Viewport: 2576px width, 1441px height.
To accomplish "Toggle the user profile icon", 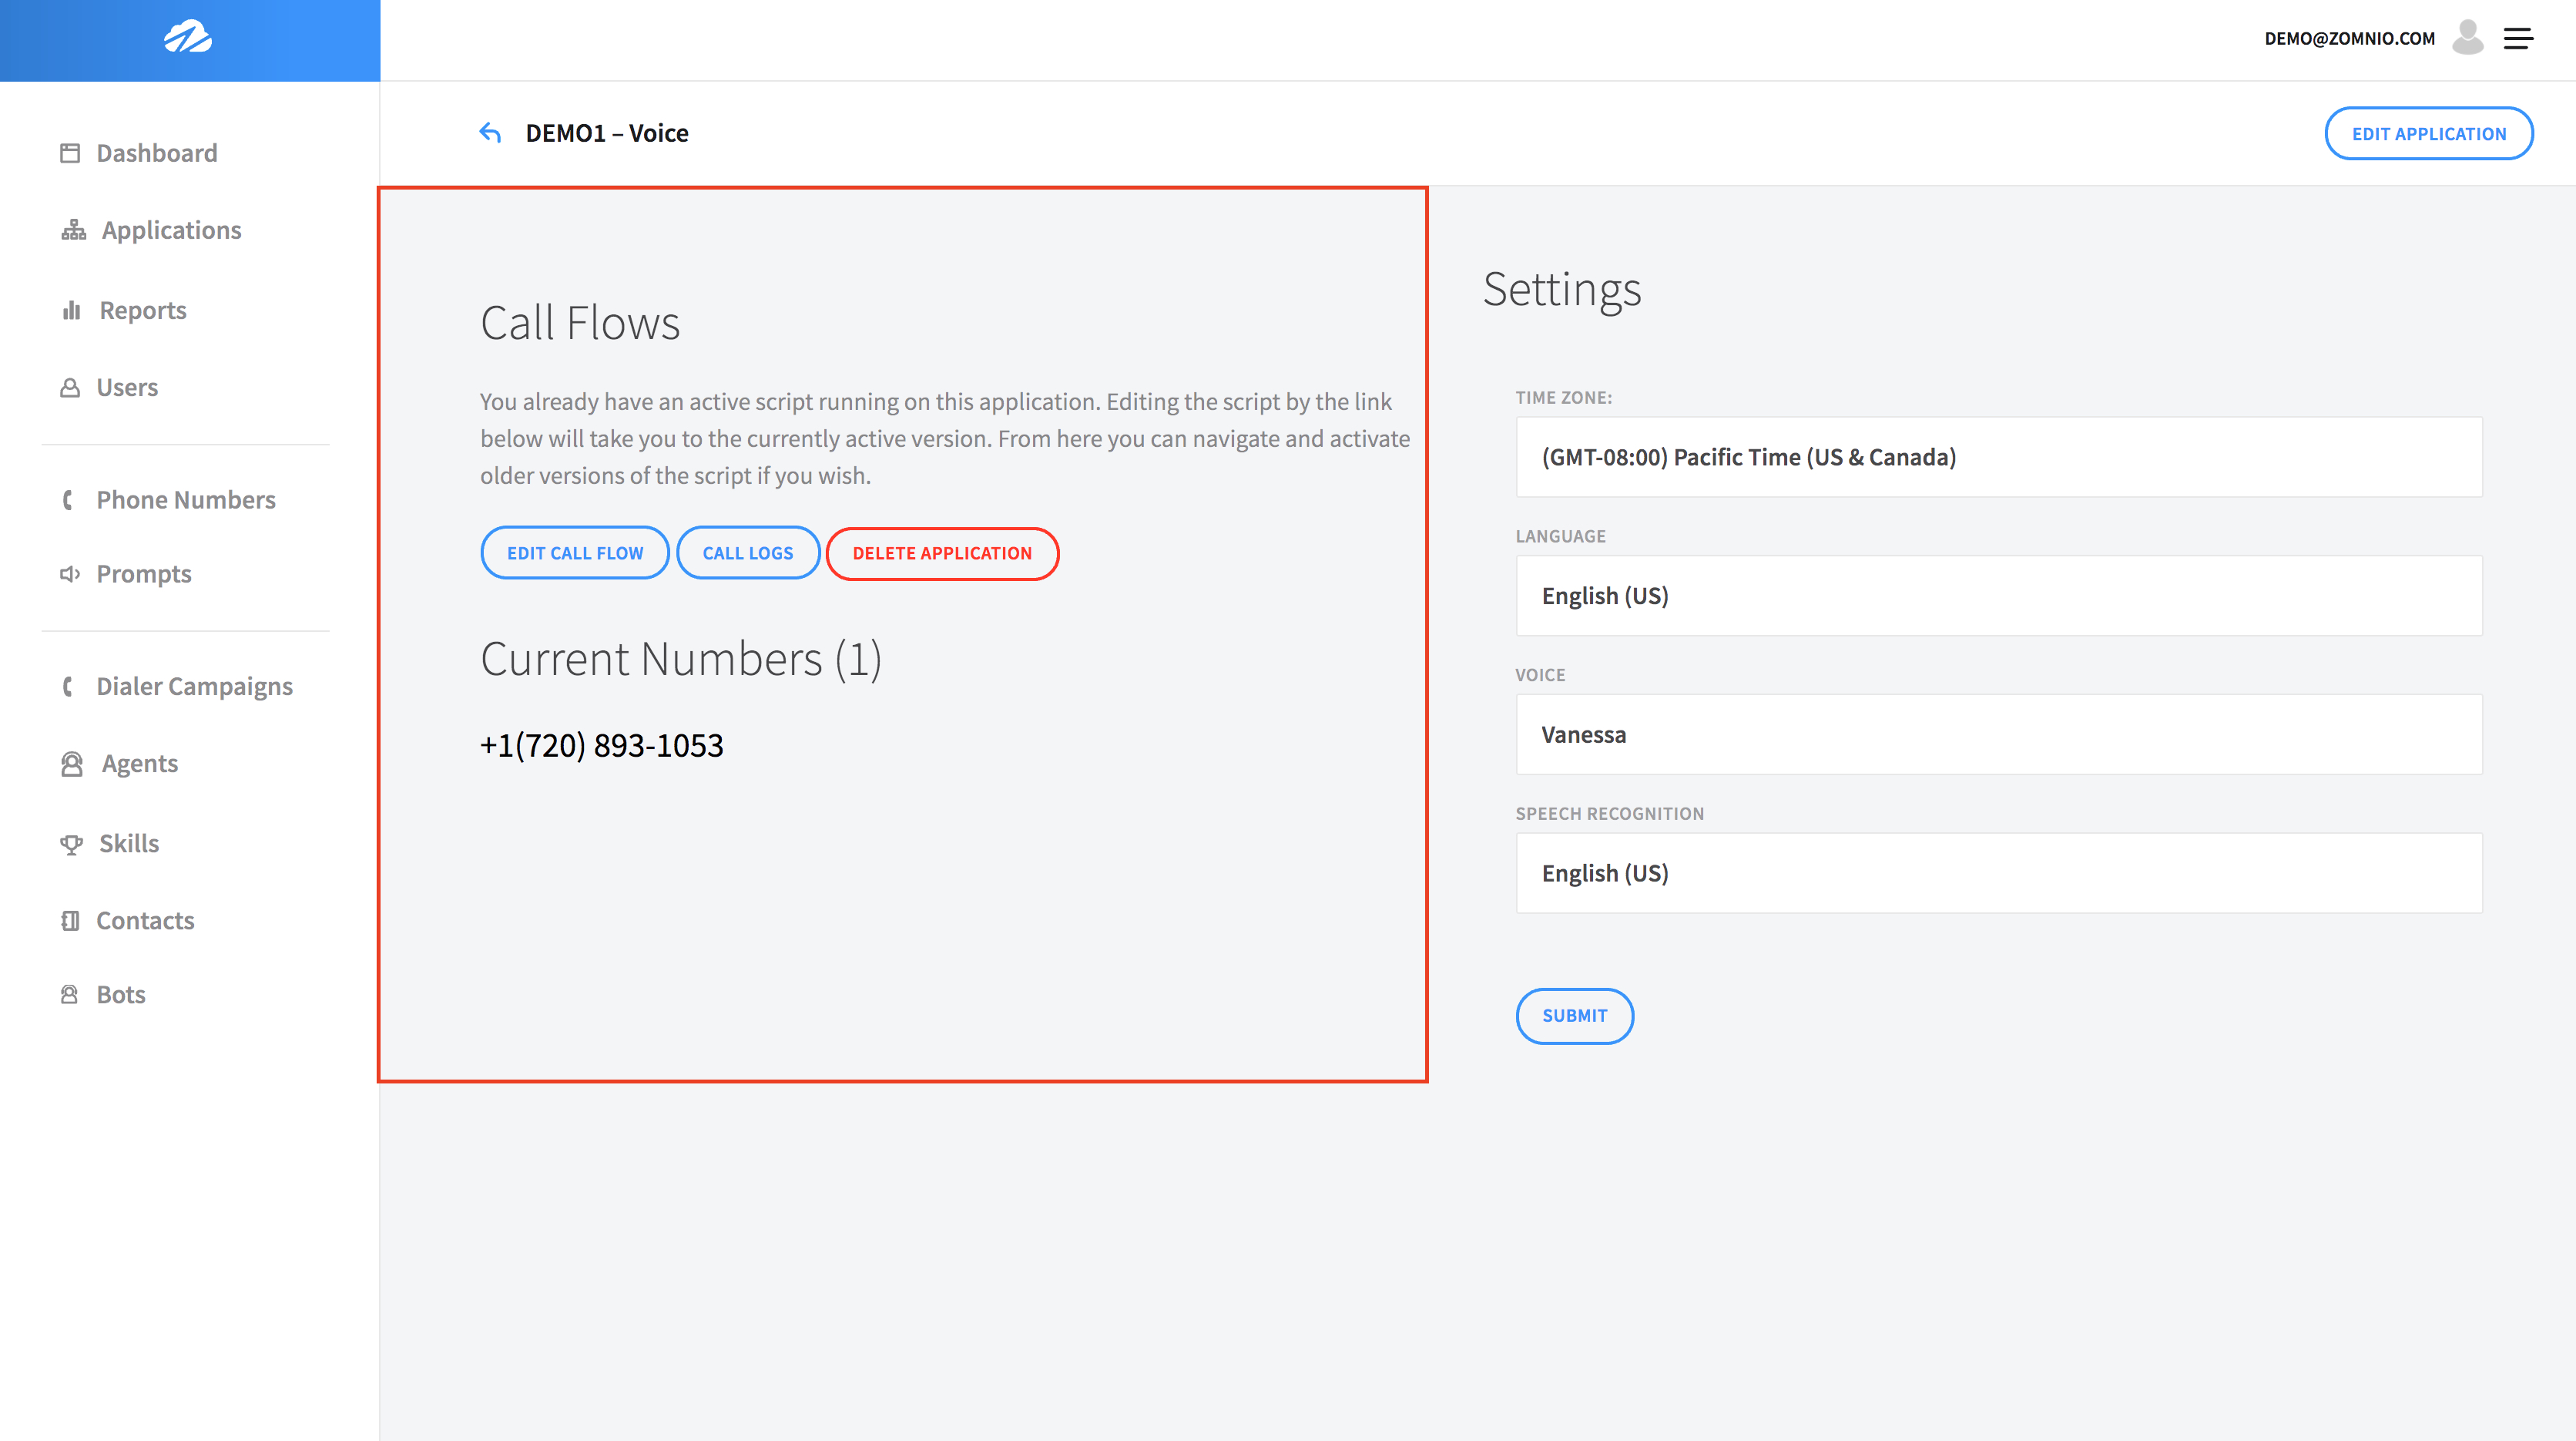I will coord(2468,37).
